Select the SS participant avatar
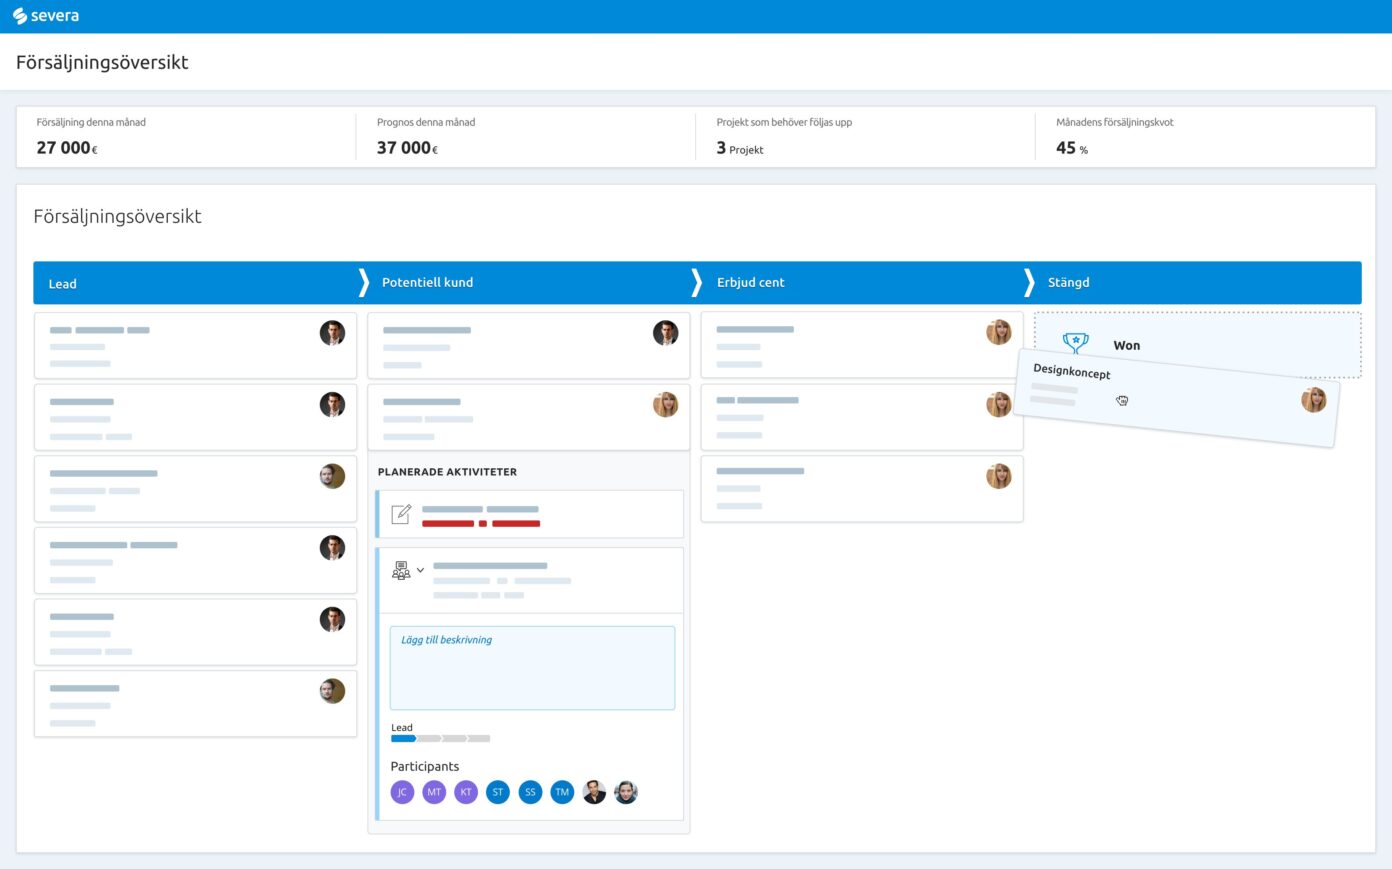The image size is (1392, 869). tap(530, 792)
